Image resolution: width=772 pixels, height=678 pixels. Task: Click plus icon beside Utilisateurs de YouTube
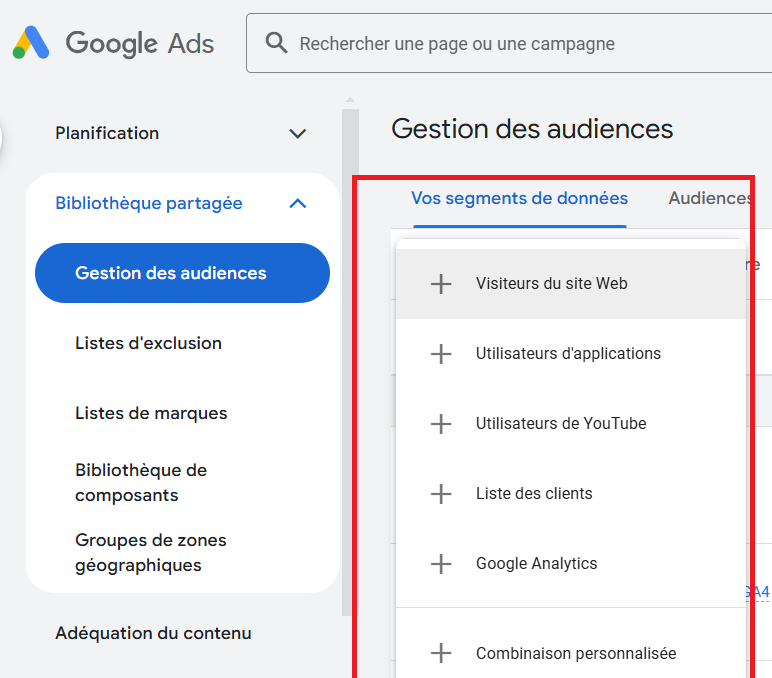click(441, 424)
